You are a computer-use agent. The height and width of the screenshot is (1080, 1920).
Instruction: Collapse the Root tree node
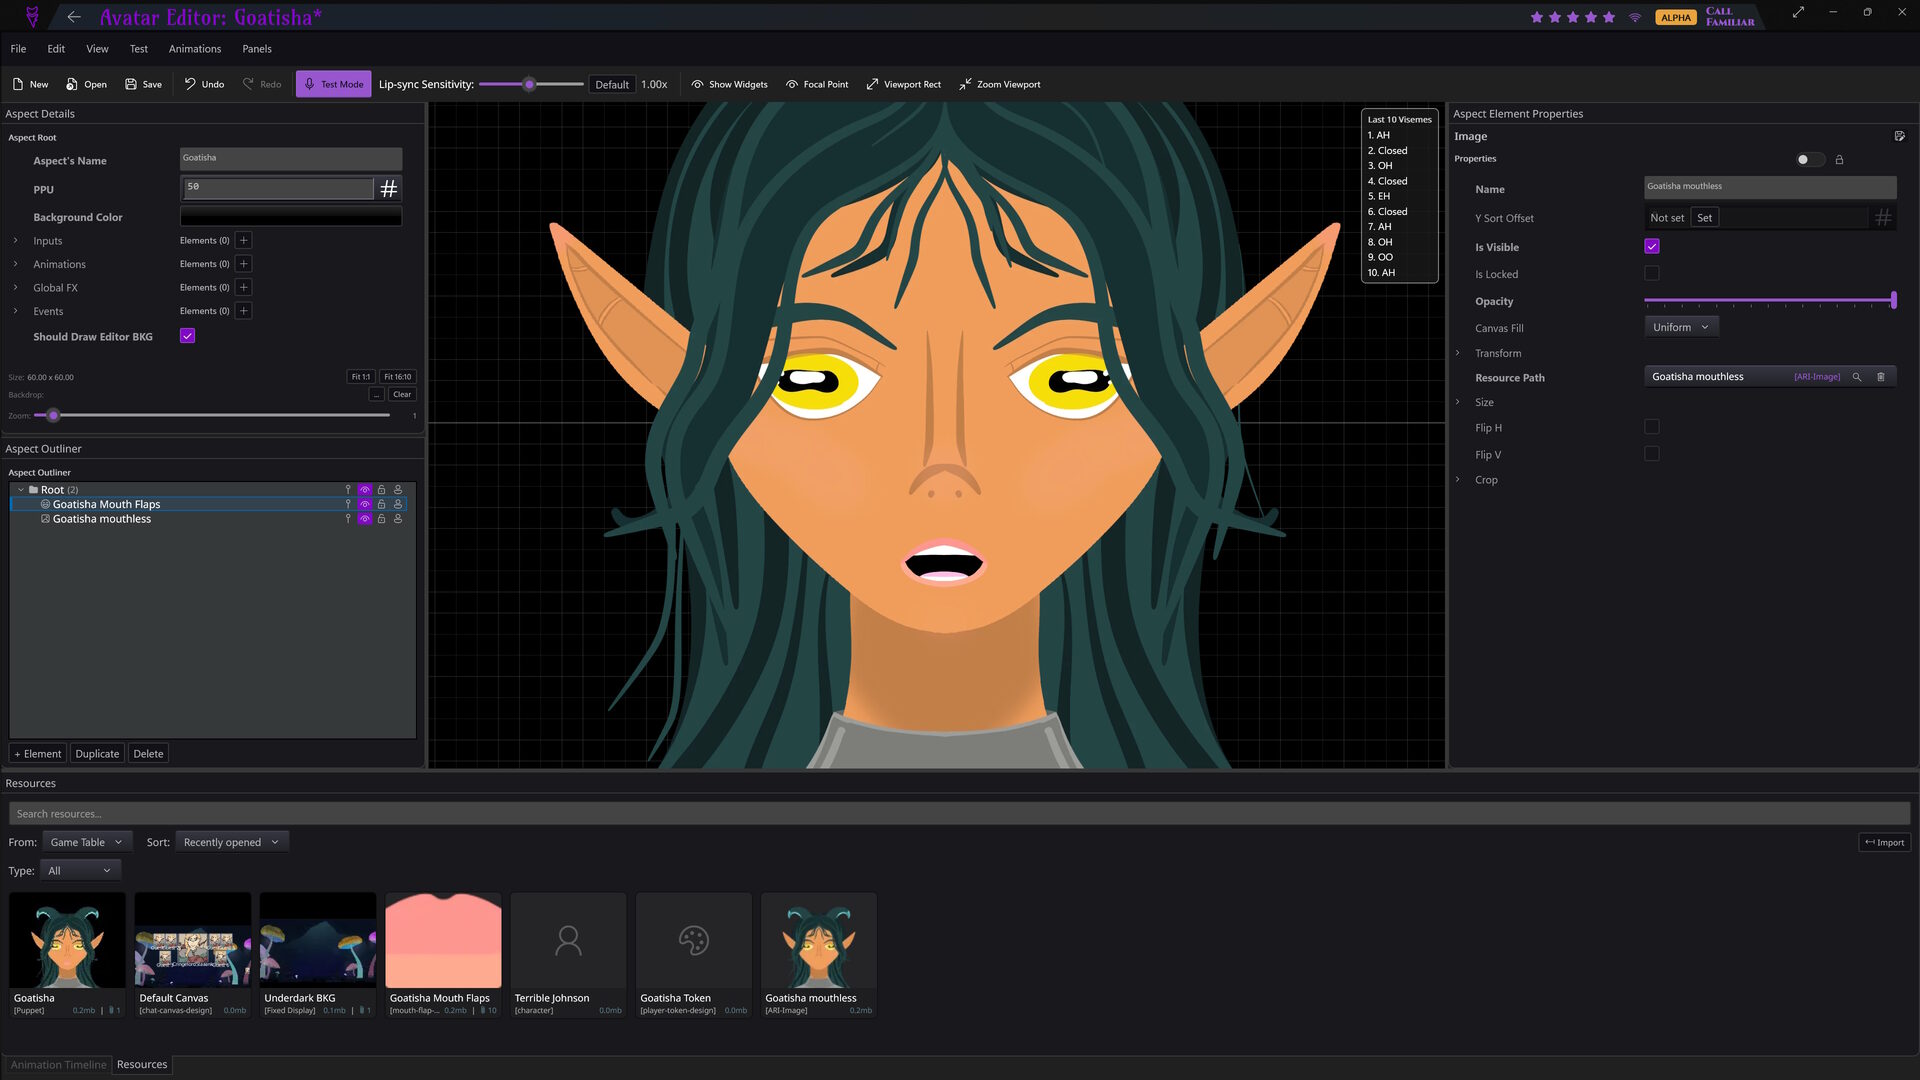[x=20, y=490]
